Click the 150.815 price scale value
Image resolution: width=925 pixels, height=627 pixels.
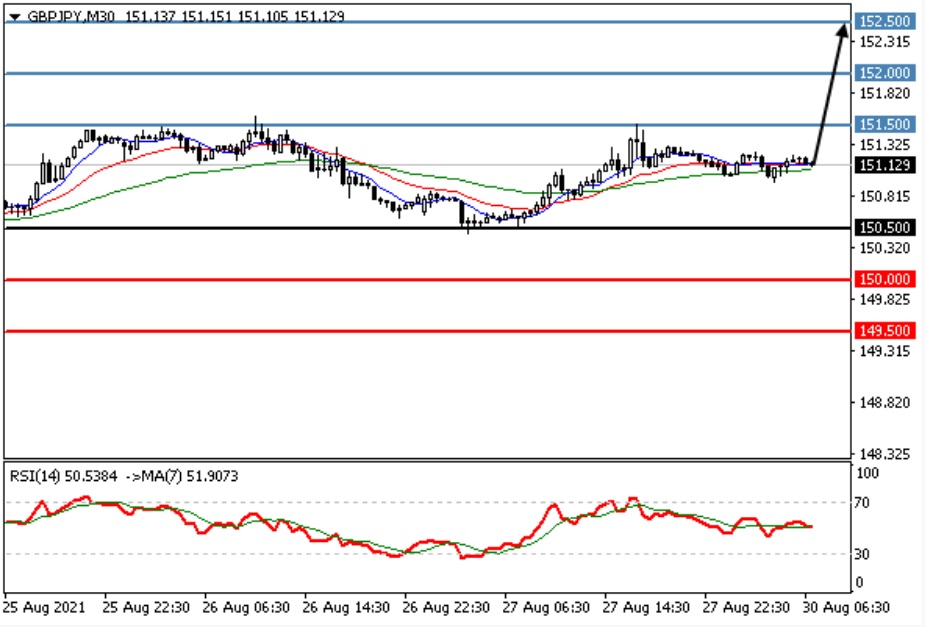click(885, 196)
